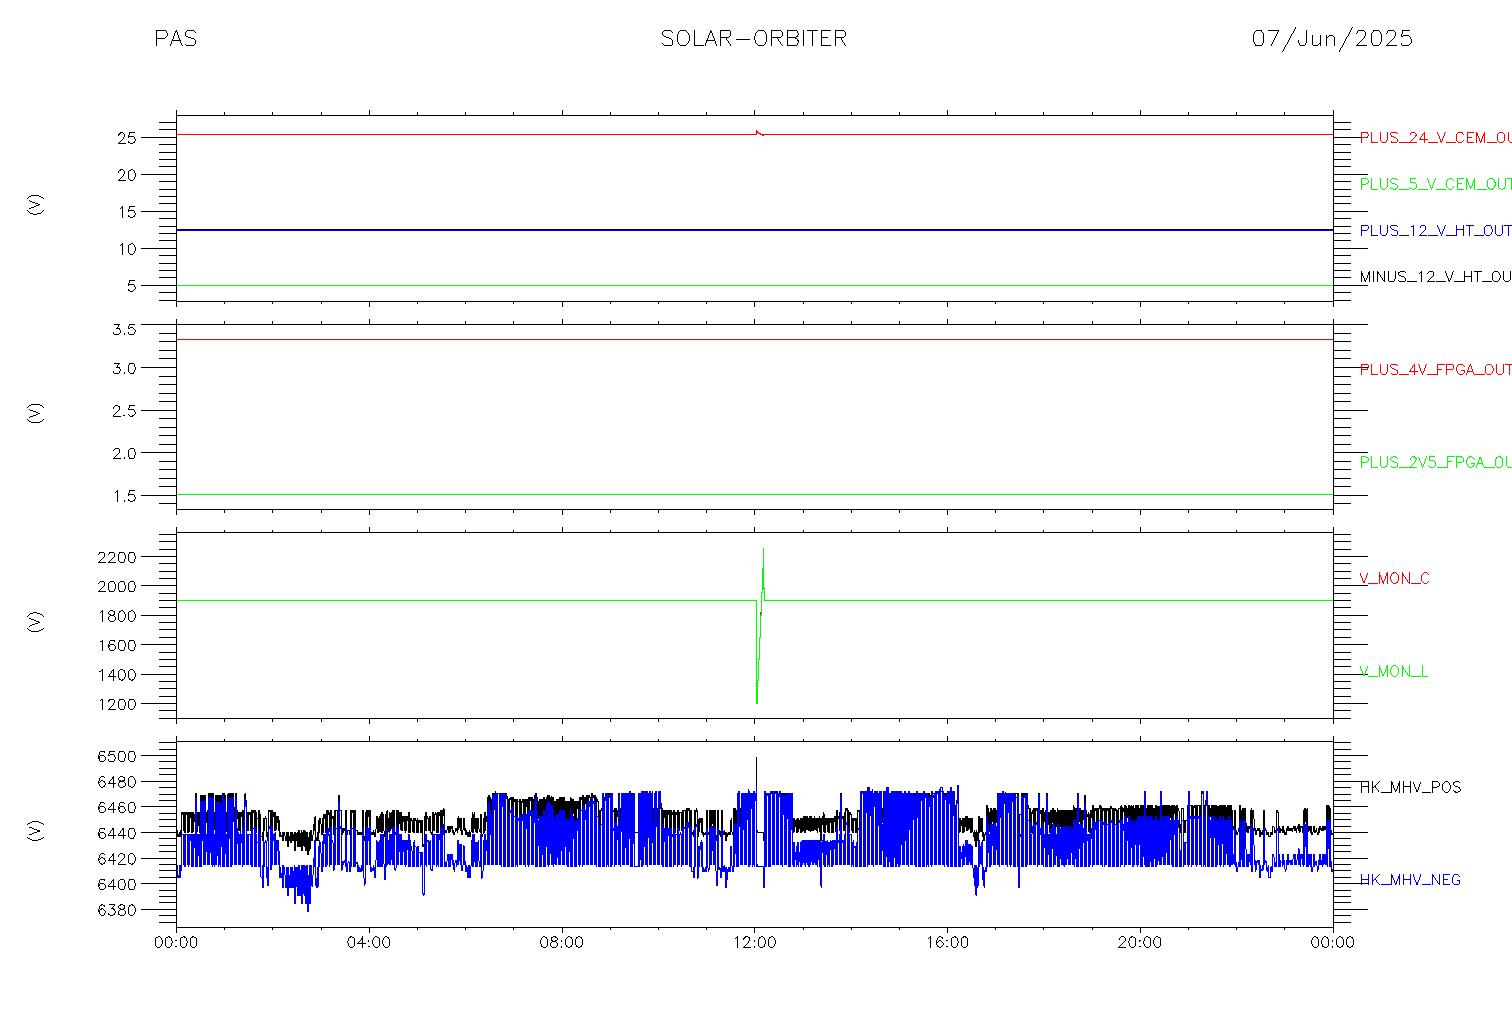The height and width of the screenshot is (1020, 1512).
Task: Click the 6380 tick on the MHV plot
Action: tap(118, 910)
